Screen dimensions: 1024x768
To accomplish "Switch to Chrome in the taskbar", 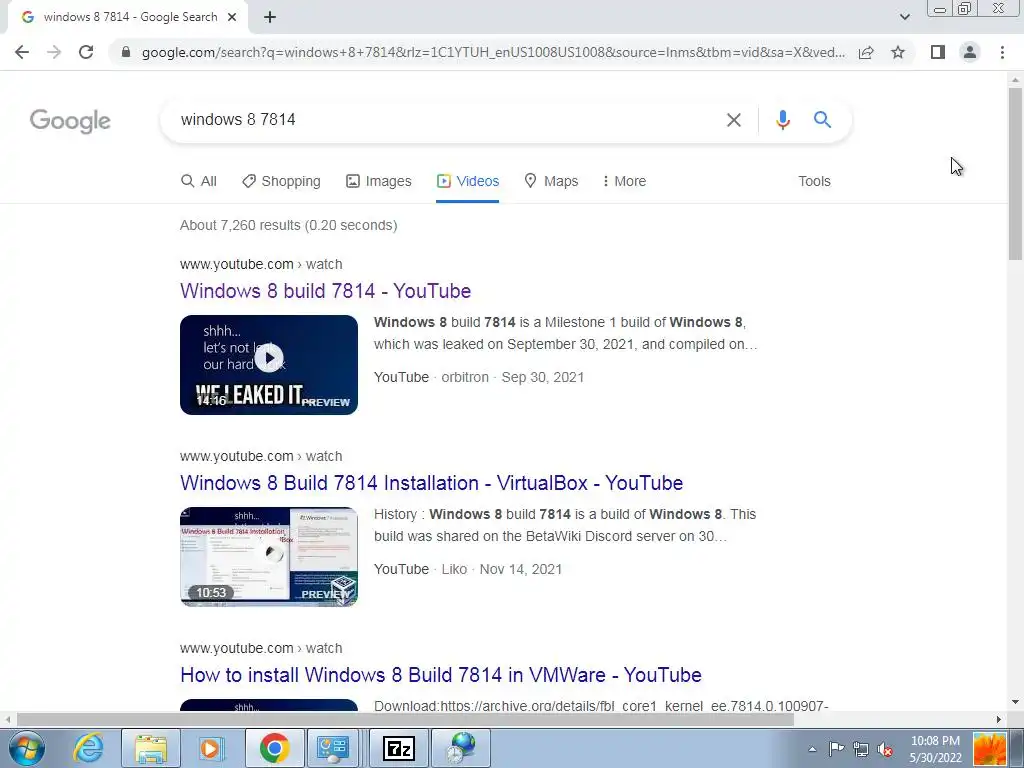I will [274, 748].
